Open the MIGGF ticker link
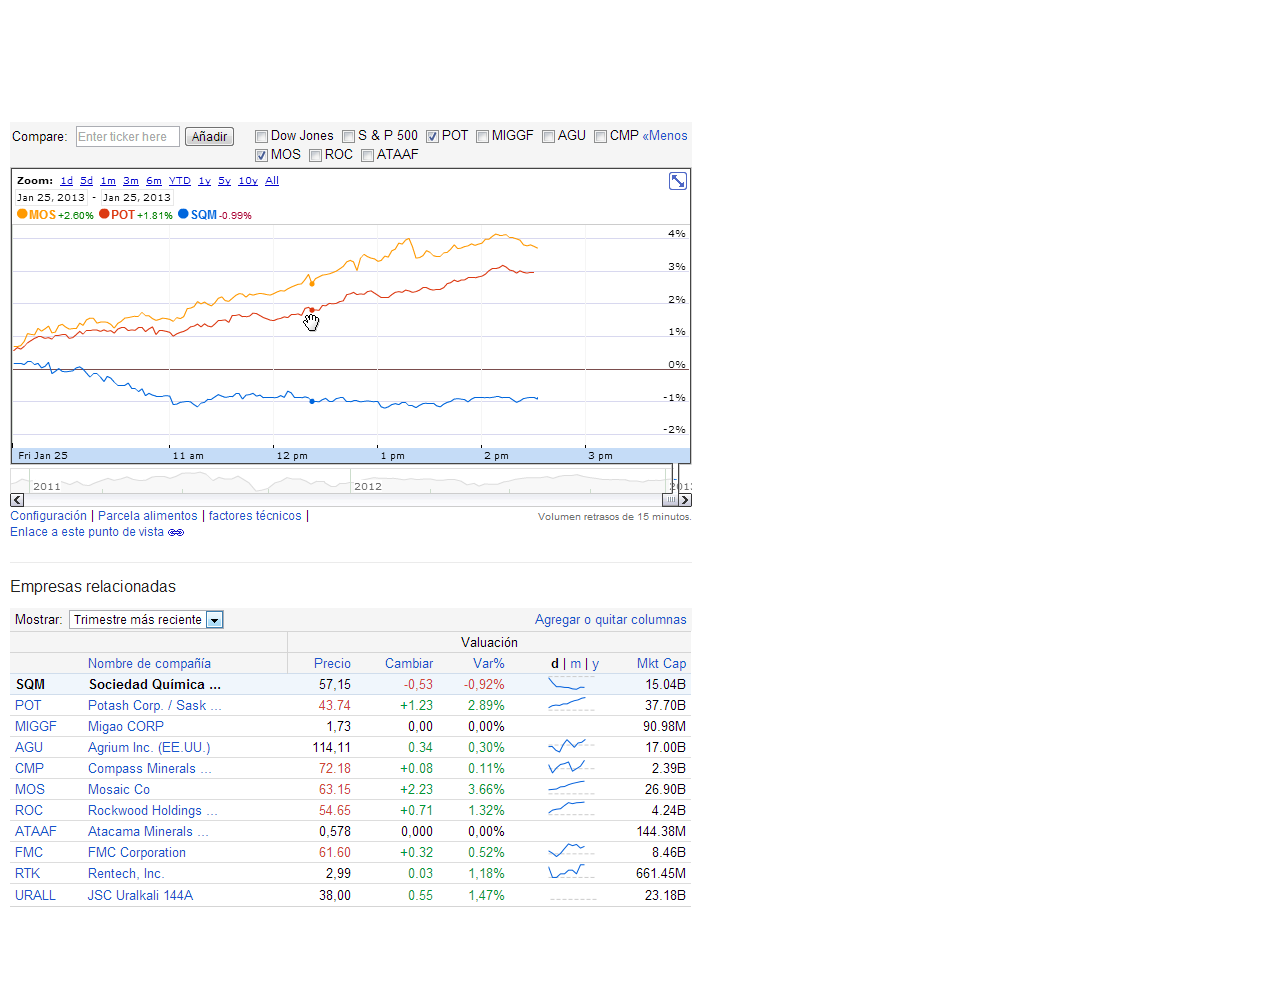The image size is (1280, 992). coord(36,726)
